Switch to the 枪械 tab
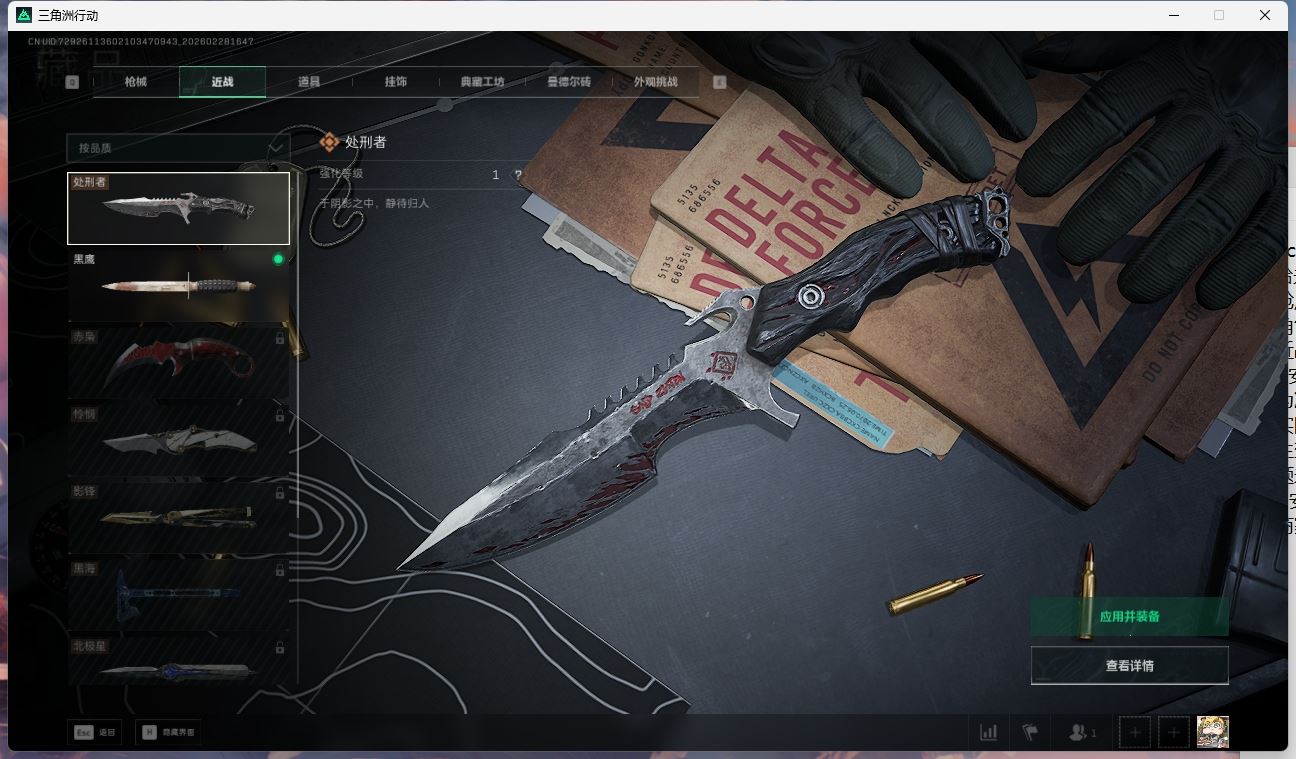 (x=136, y=82)
